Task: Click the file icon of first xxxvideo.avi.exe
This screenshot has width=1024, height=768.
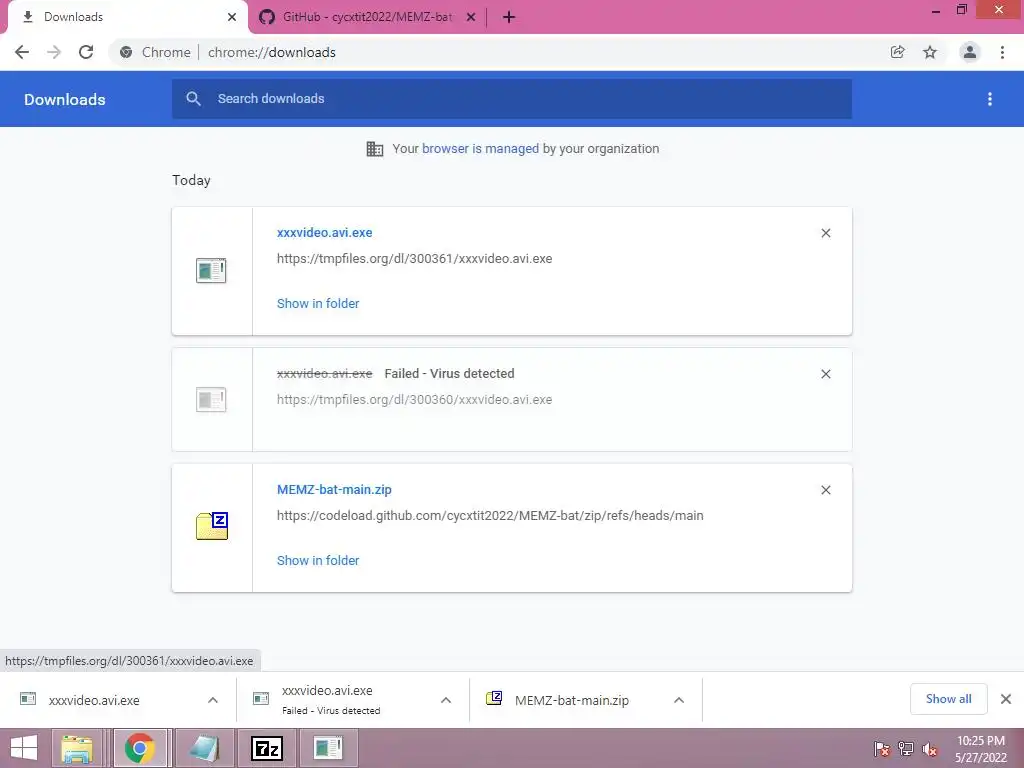Action: (211, 270)
